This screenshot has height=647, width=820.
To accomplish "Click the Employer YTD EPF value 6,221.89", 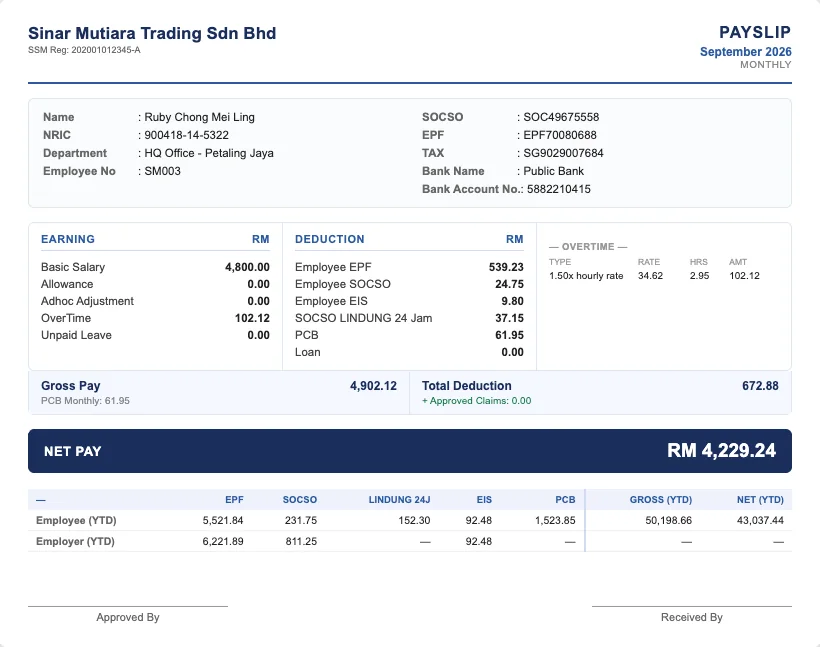I will click(223, 541).
